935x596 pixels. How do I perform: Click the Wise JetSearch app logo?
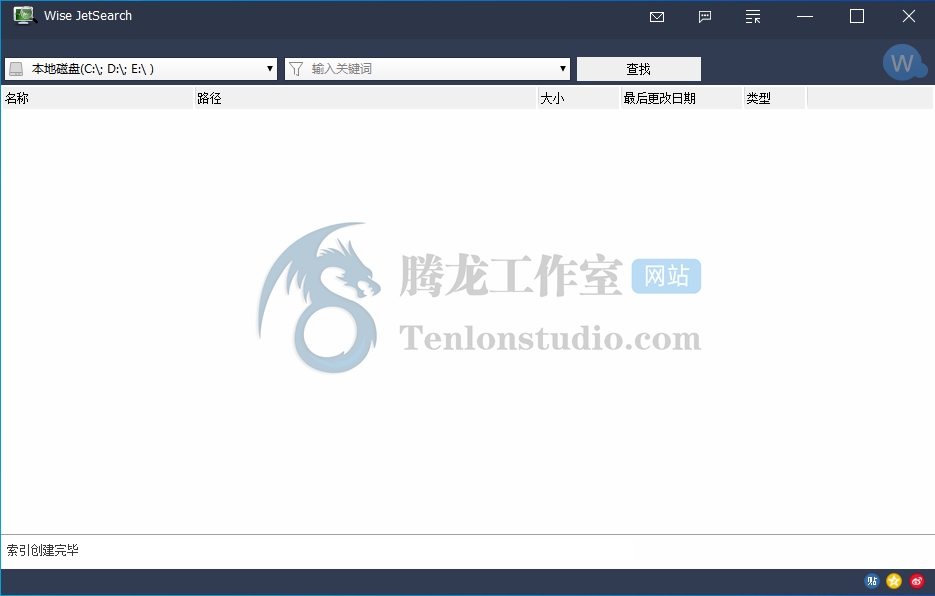tap(24, 16)
